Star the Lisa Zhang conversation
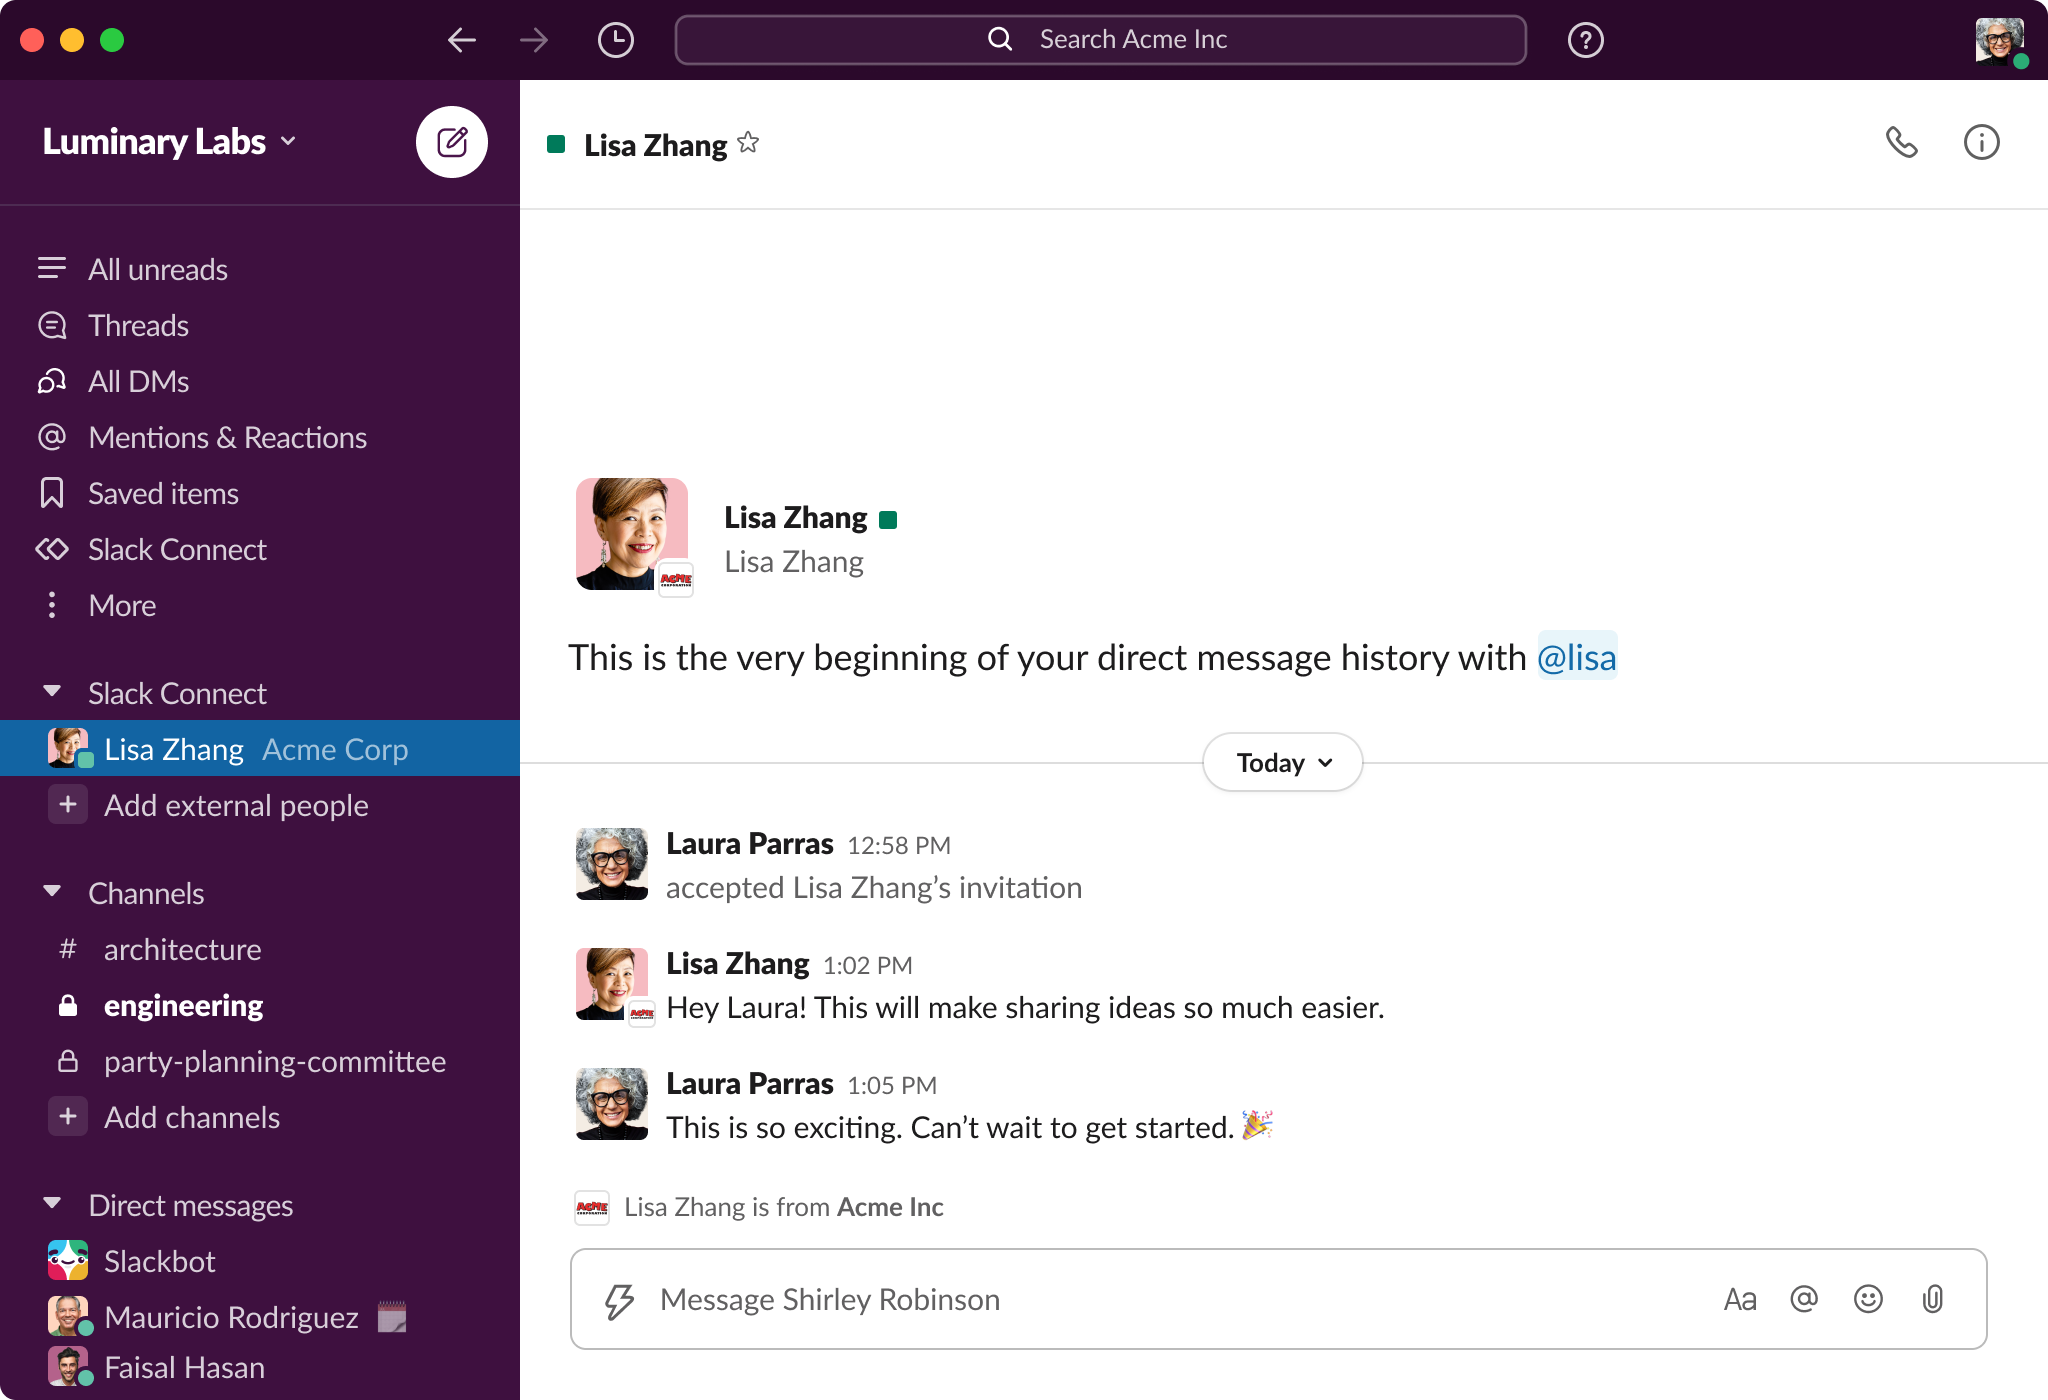The height and width of the screenshot is (1400, 2048). pos(748,143)
